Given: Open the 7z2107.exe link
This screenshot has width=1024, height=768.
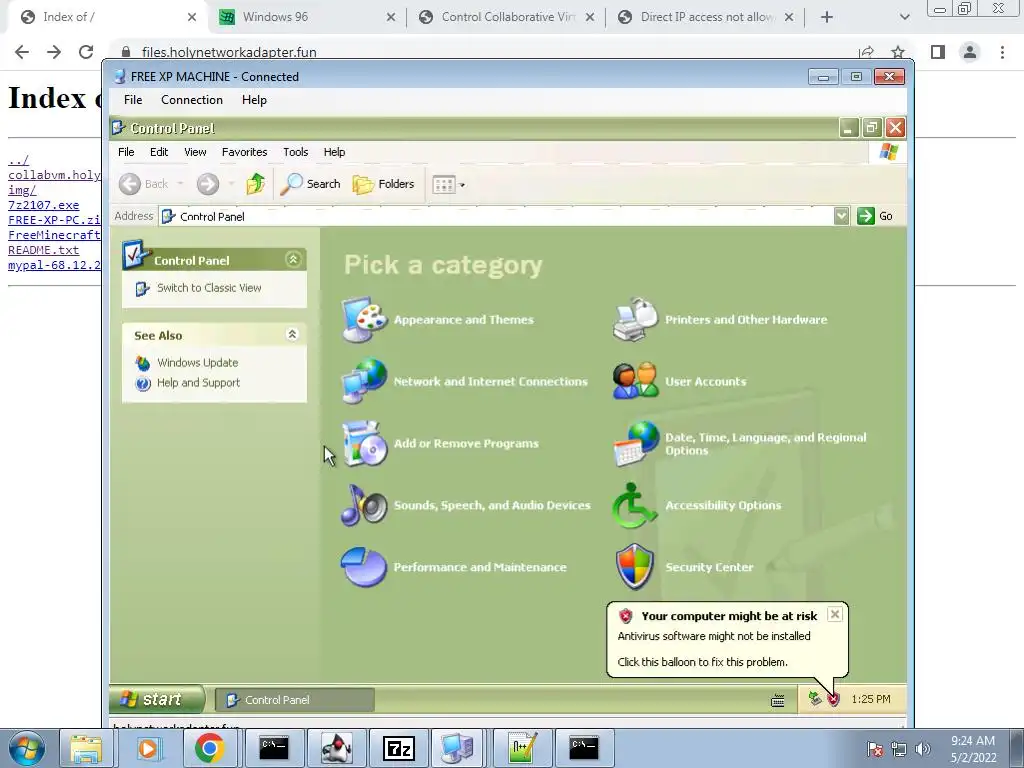Looking at the screenshot, I should pos(44,205).
